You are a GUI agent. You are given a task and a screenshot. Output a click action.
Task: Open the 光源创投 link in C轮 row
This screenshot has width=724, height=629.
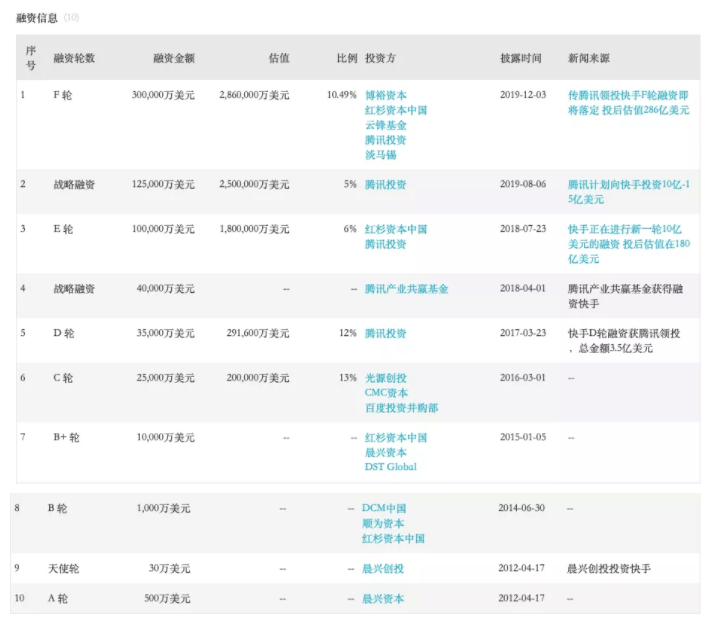pyautogui.click(x=385, y=378)
